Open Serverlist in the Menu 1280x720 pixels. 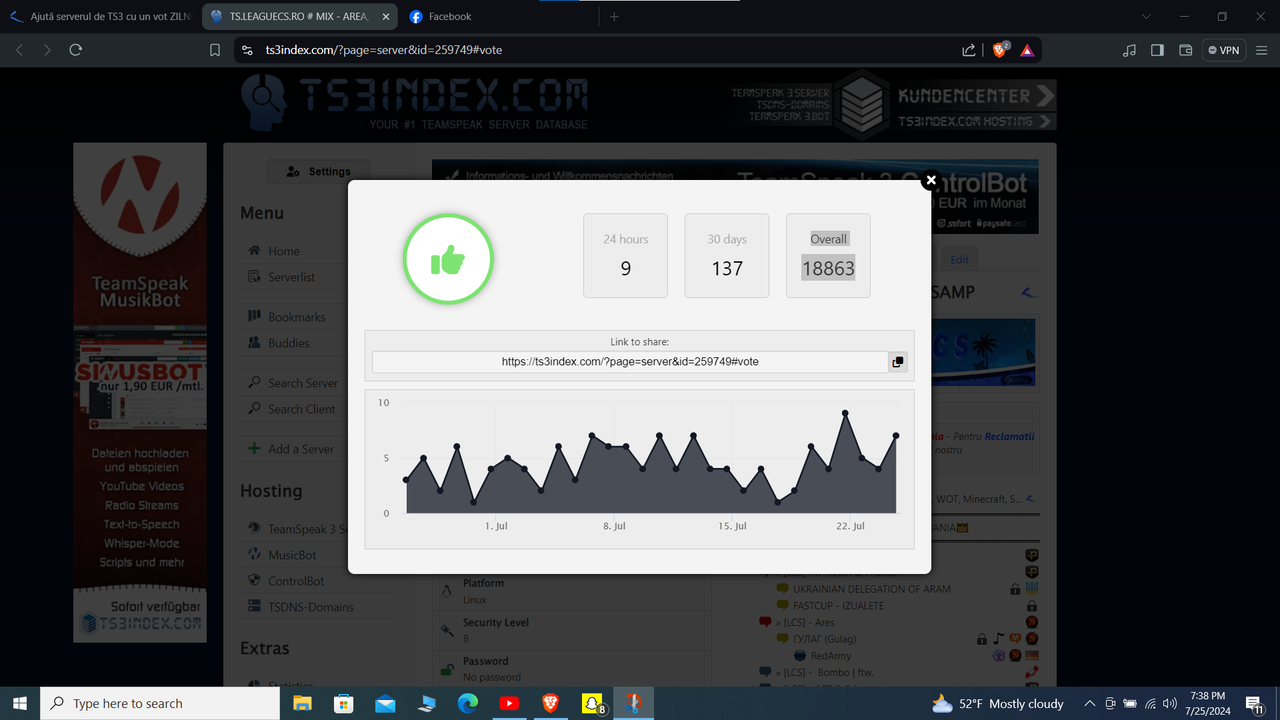point(291,277)
